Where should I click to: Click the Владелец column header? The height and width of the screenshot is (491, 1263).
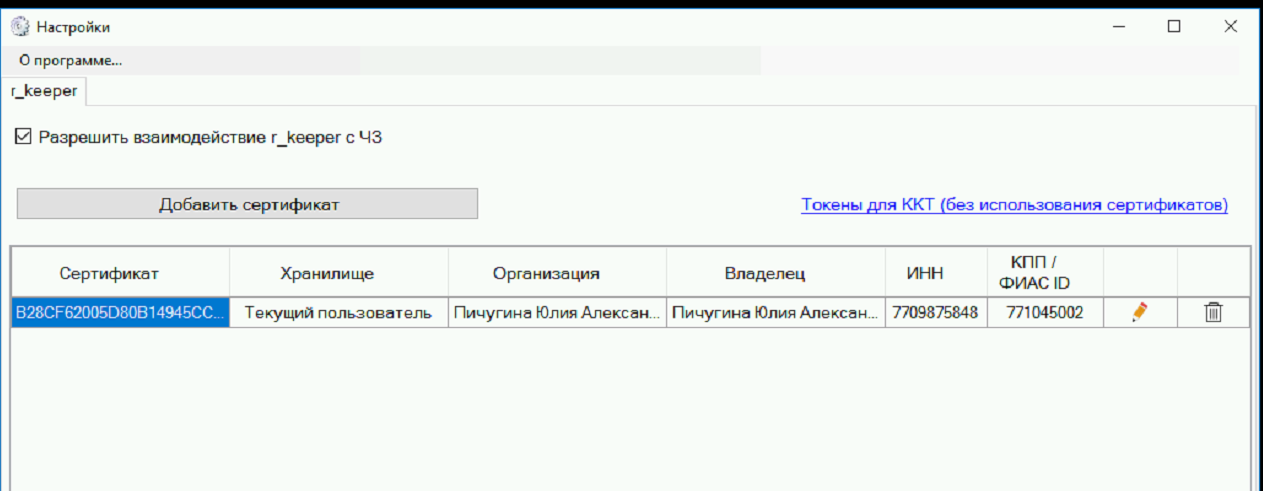(765, 273)
